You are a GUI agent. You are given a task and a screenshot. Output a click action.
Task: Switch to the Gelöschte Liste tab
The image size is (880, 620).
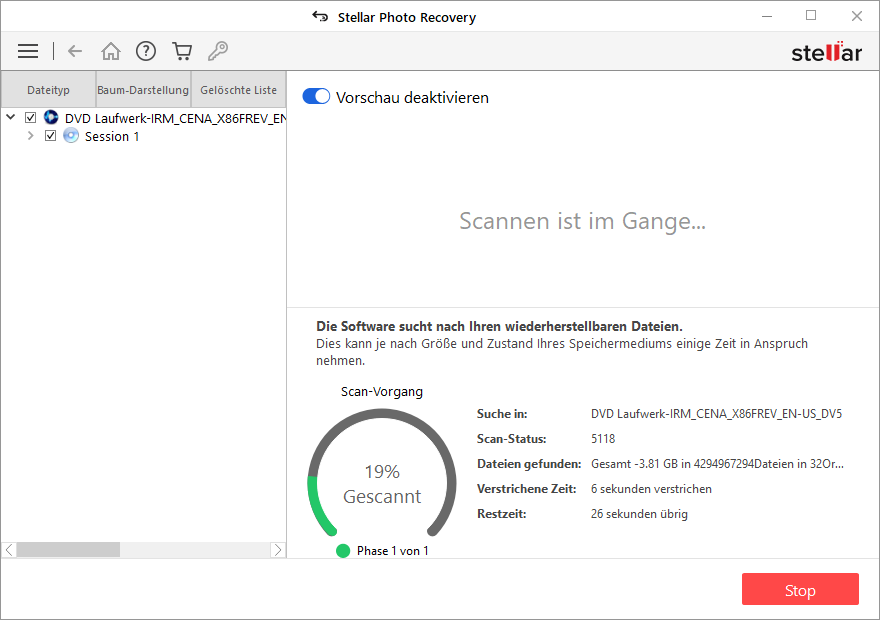[239, 90]
